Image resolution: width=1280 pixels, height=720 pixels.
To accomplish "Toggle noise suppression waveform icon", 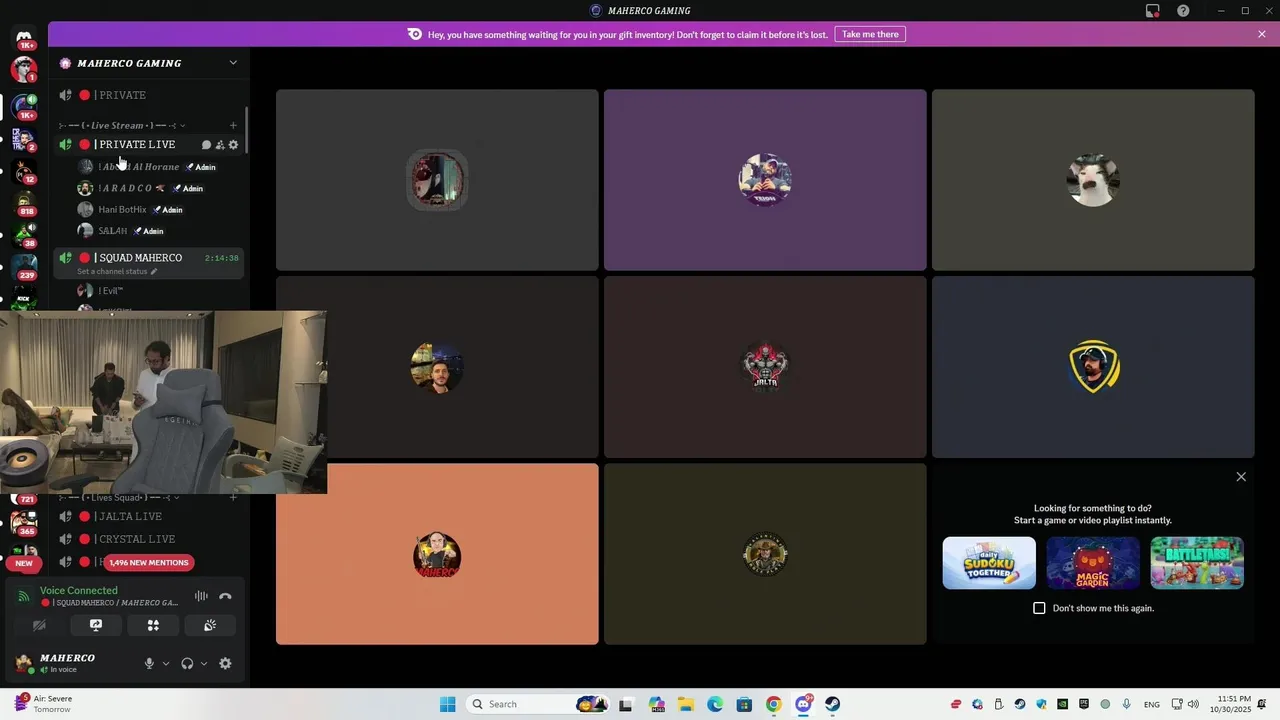I will pos(201,596).
